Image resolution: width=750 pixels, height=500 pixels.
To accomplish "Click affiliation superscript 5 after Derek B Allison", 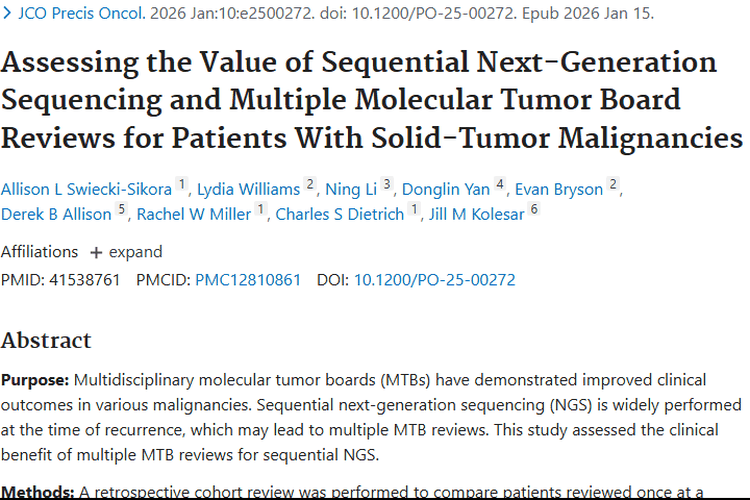I will [122, 210].
